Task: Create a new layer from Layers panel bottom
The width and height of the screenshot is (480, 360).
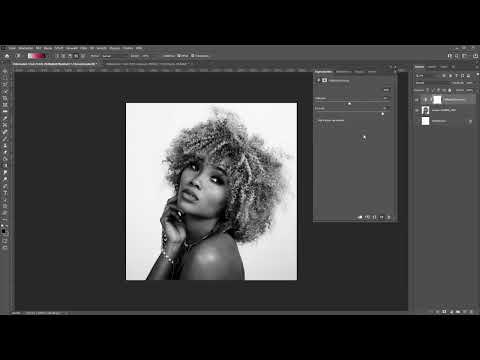Action: (465, 312)
